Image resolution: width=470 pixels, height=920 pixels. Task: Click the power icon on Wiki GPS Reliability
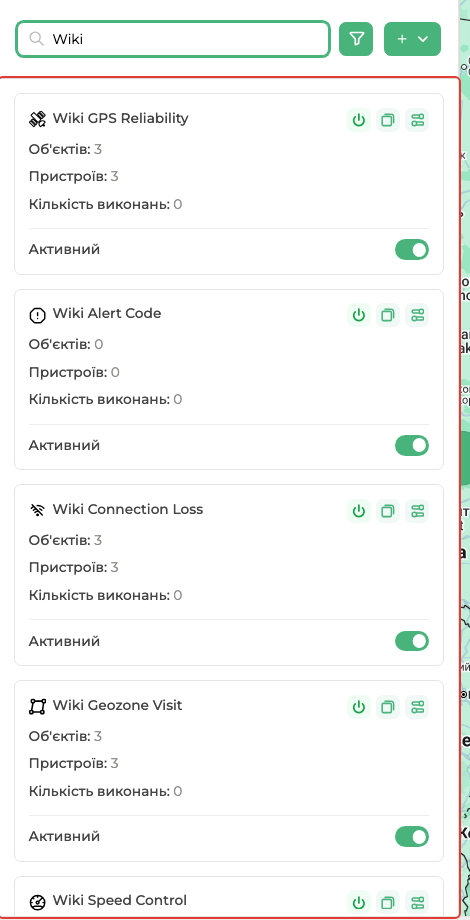359,120
